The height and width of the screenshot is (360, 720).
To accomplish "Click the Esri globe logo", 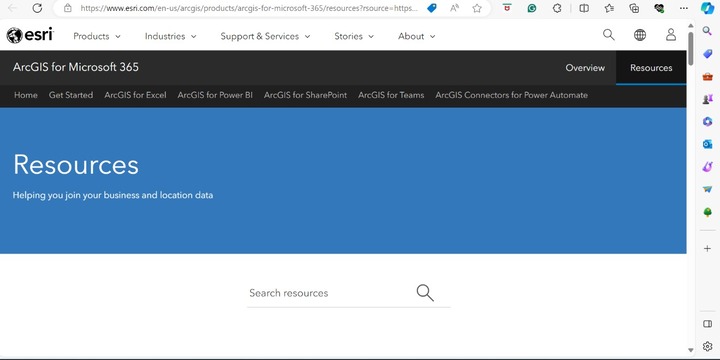I will 30,35.
